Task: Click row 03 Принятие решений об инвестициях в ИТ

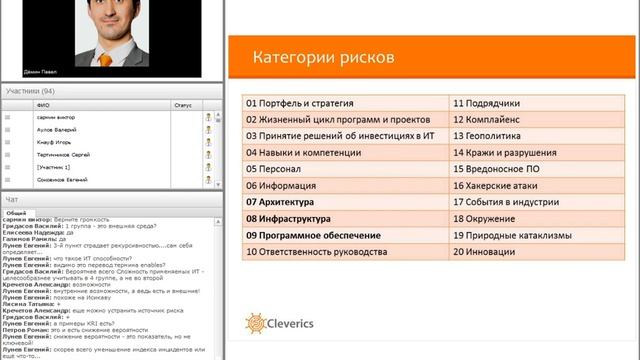Action: click(x=345, y=136)
